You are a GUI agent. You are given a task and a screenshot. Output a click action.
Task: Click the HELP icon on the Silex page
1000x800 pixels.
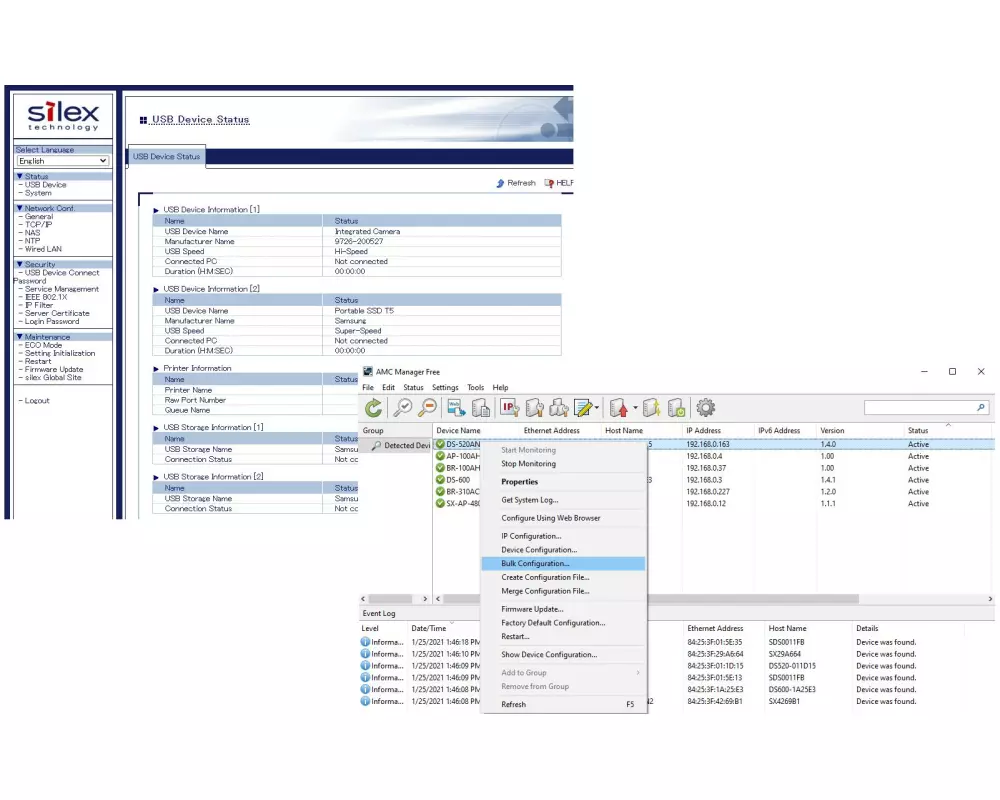[549, 183]
